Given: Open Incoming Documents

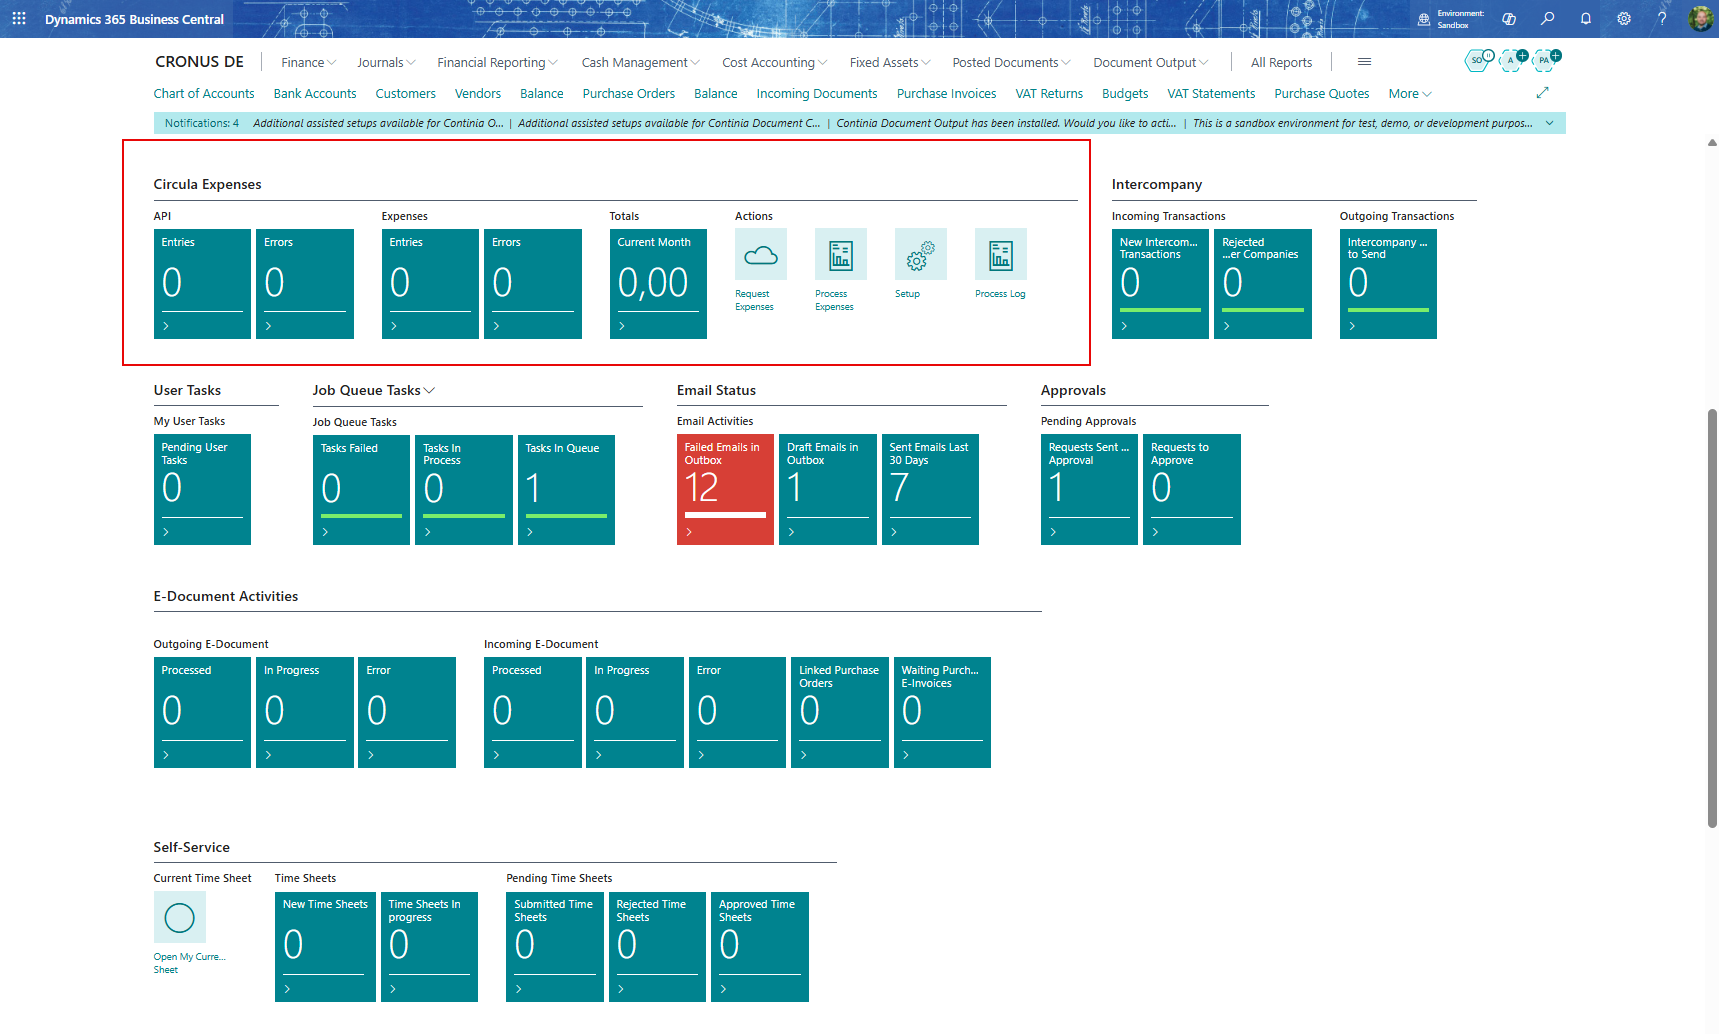Looking at the screenshot, I should (817, 94).
